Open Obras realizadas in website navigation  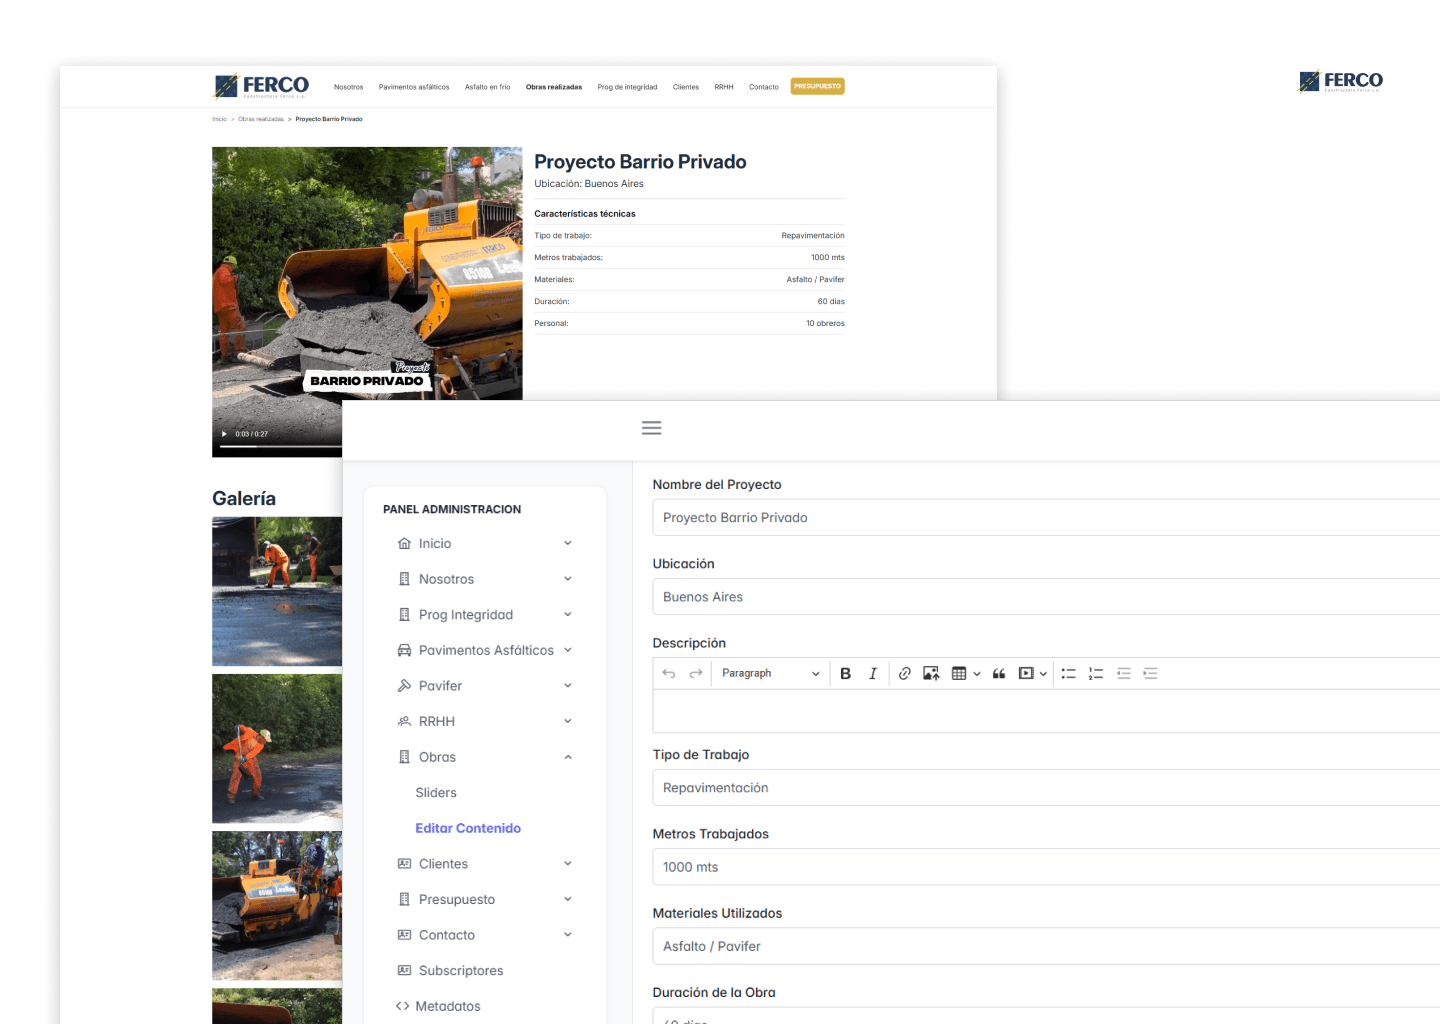(554, 87)
